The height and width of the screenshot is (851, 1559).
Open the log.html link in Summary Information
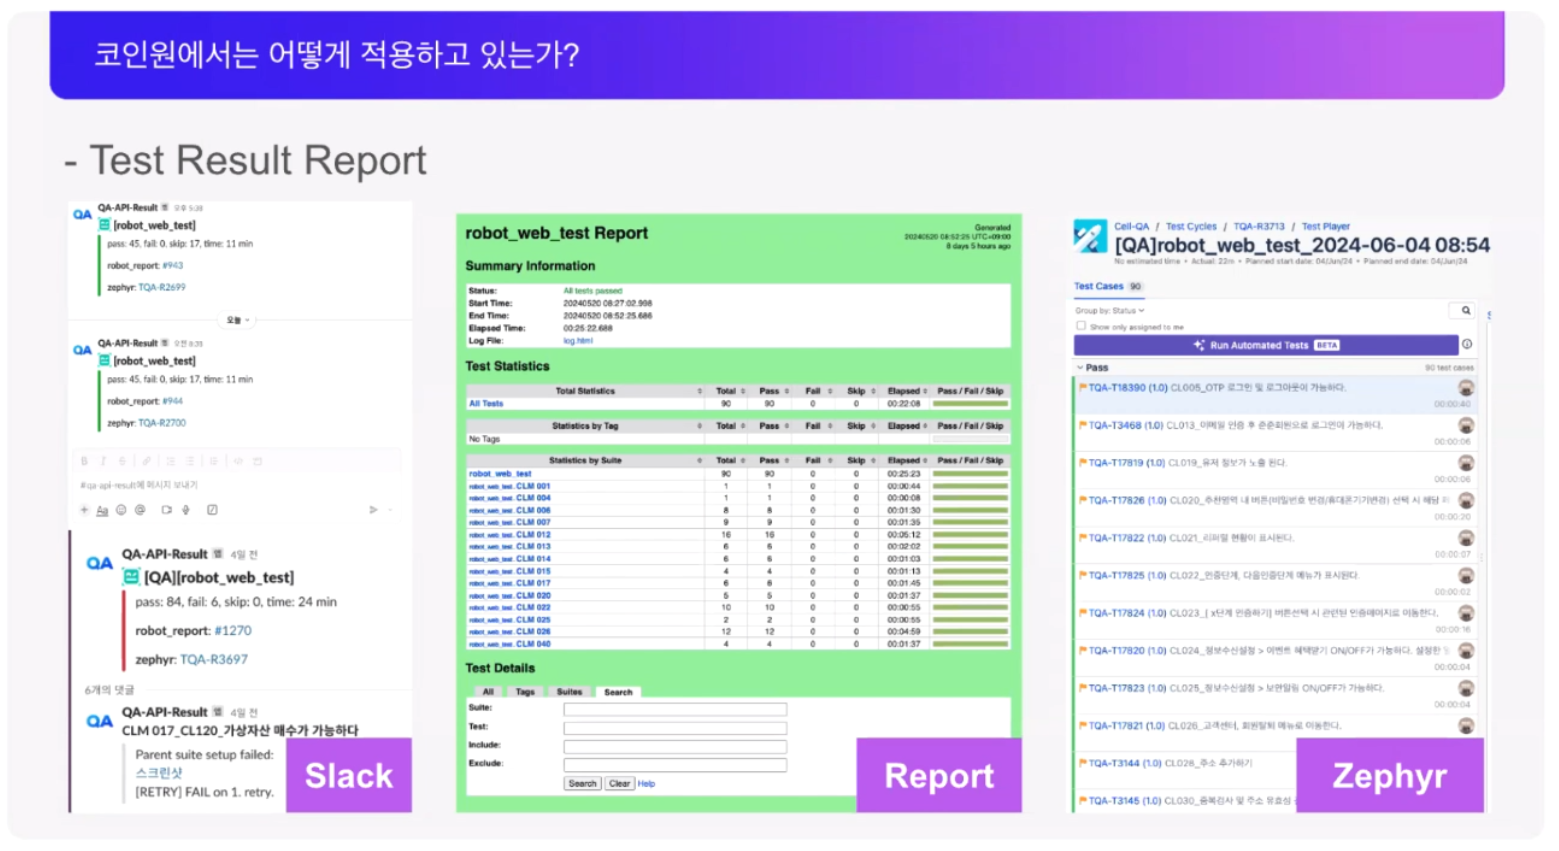(x=578, y=341)
